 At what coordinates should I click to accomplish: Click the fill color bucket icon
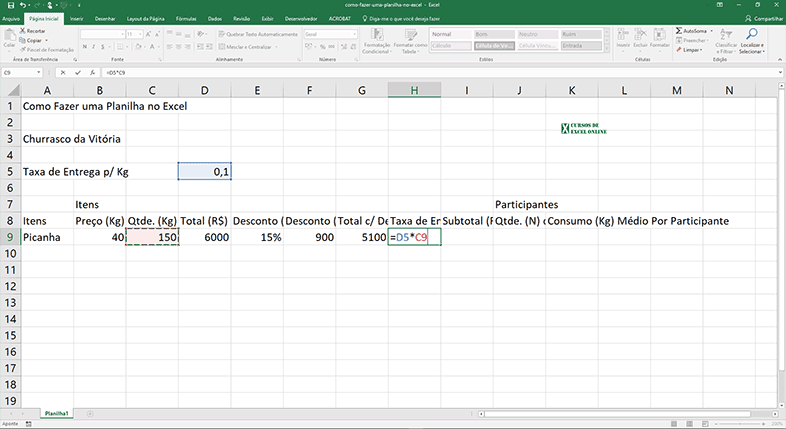[137, 47]
